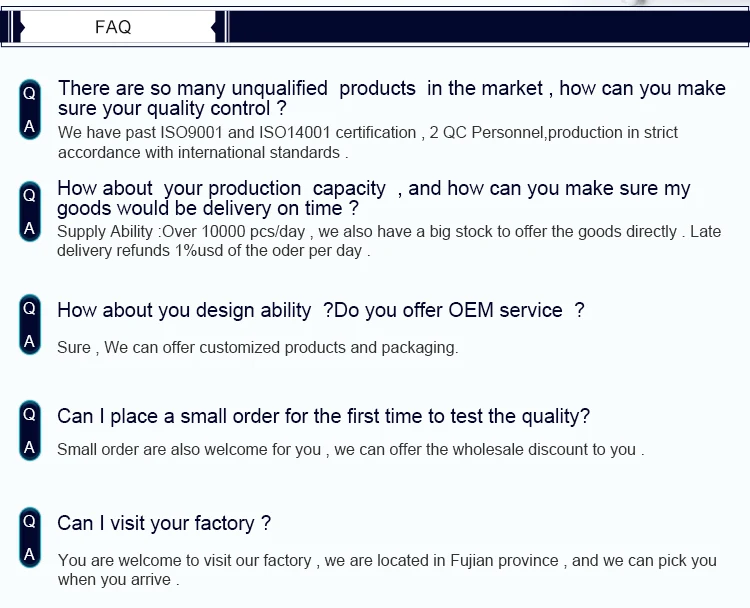Click the A badge next to the Fujian province answer
This screenshot has width=750, height=608.
point(29,553)
